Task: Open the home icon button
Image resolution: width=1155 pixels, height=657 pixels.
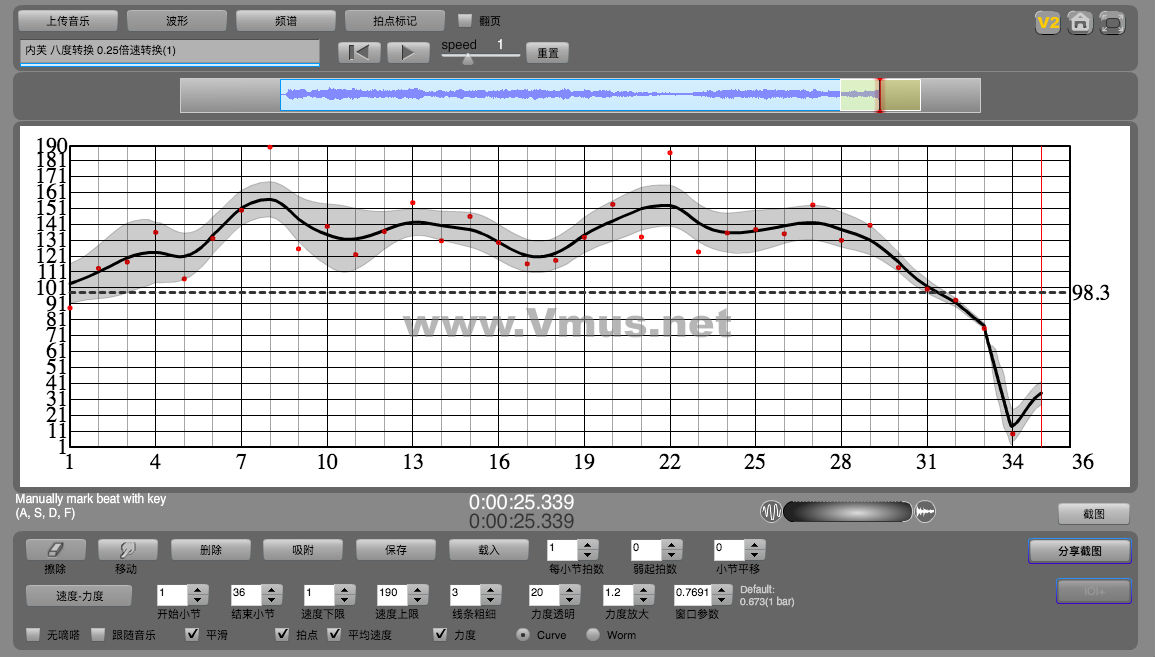Action: pos(1079,23)
